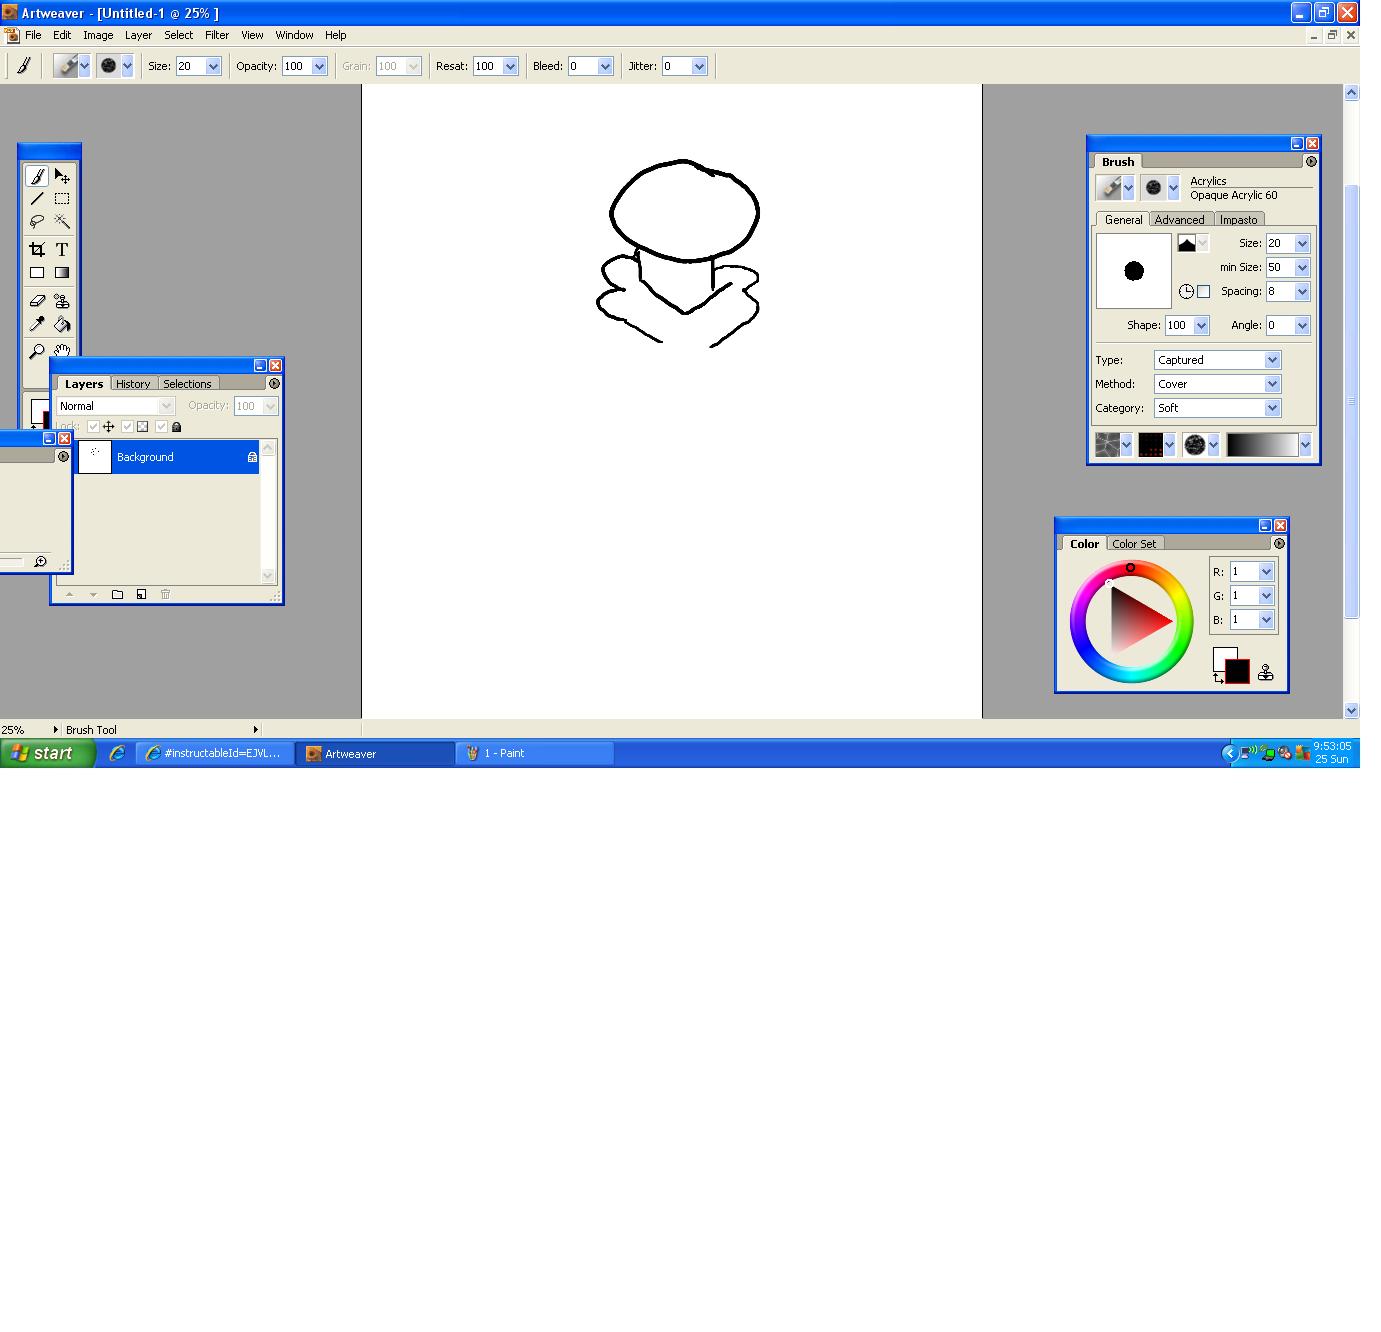
Task: Toggle the lock all checkbox
Action: click(161, 427)
